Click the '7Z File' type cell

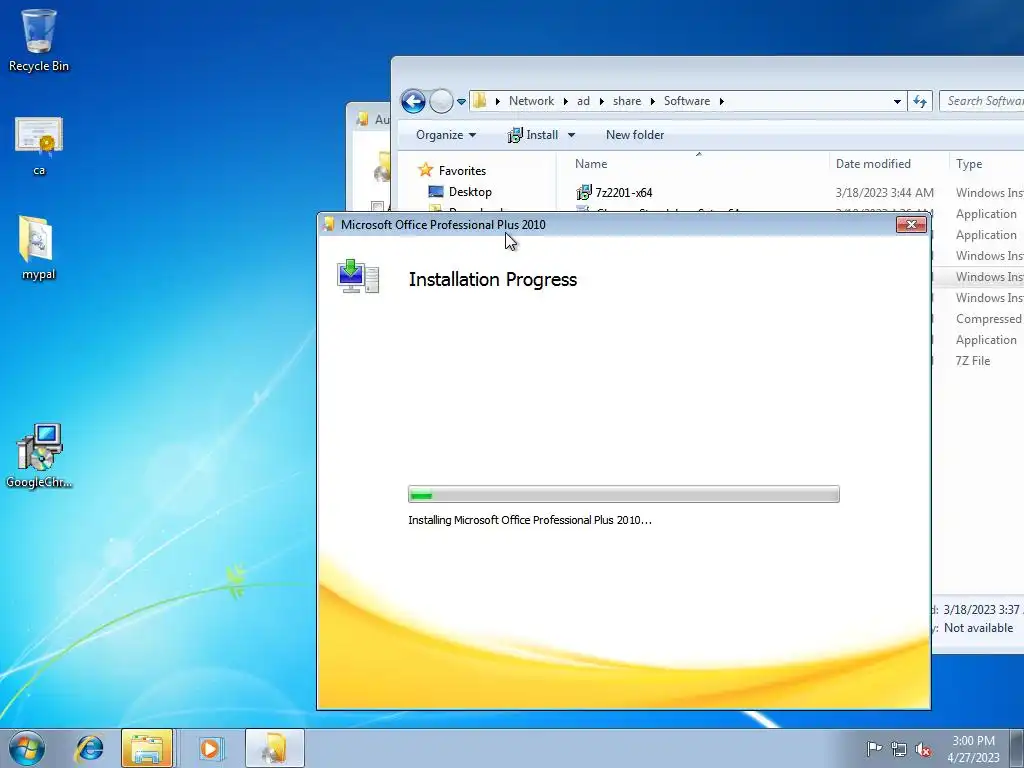pyautogui.click(x=972, y=360)
